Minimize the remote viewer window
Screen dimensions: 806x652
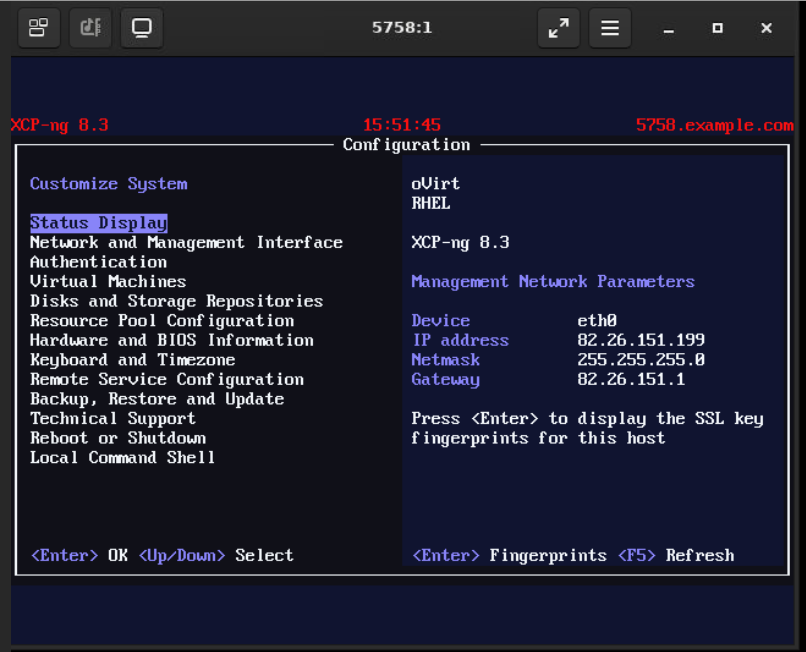[669, 28]
